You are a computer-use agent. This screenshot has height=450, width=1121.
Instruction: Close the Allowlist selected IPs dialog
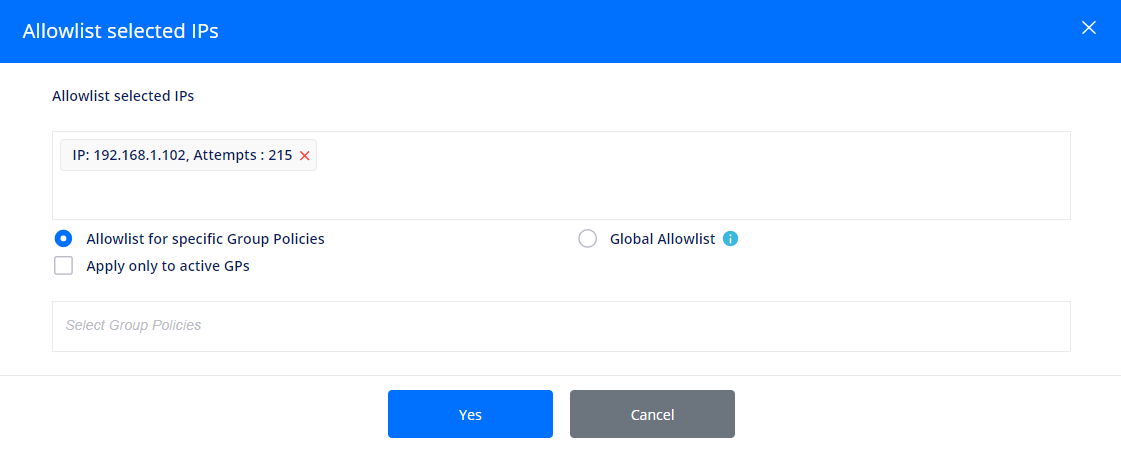click(x=1088, y=28)
